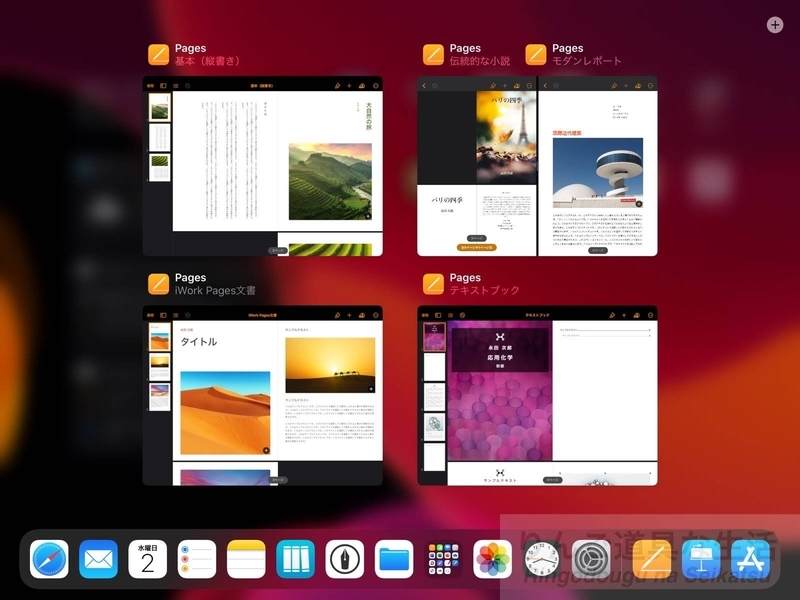This screenshot has width=800, height=600.
Task: Tap the Pages icon beside 基本（縦書き）
Action: 159,55
